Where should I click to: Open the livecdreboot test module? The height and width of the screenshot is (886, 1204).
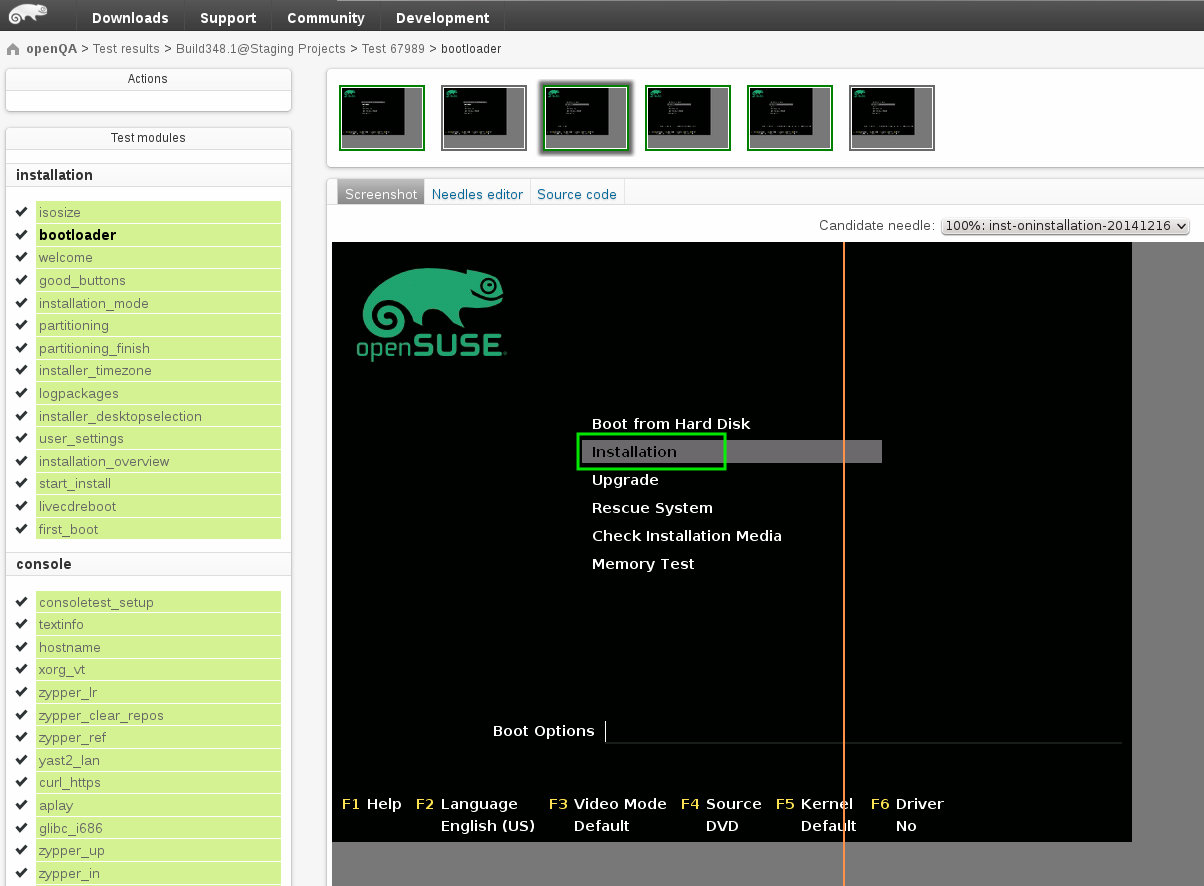click(158, 506)
